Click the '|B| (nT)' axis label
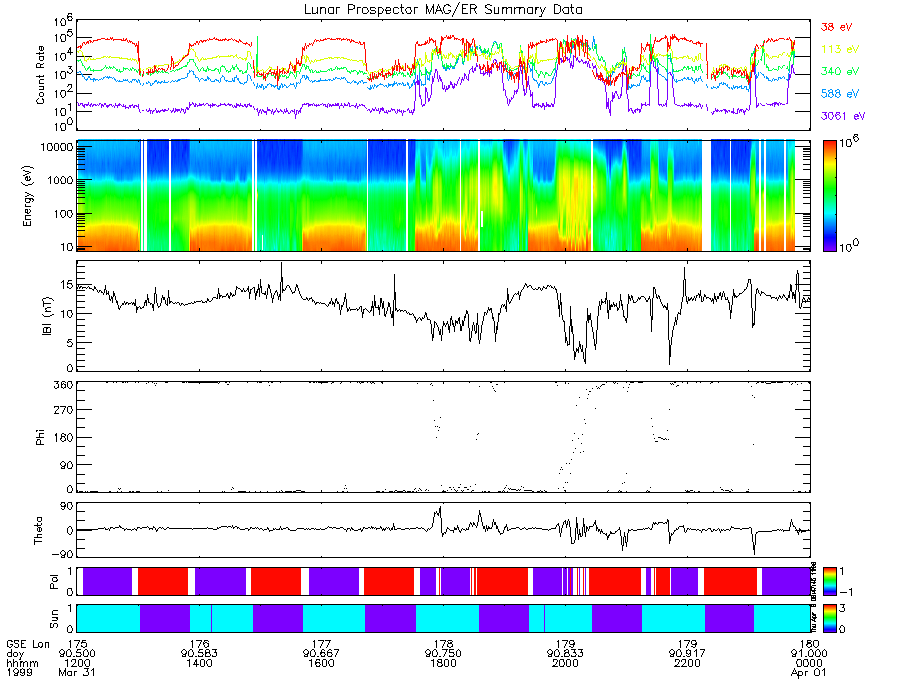The image size is (900, 700). pos(47,316)
